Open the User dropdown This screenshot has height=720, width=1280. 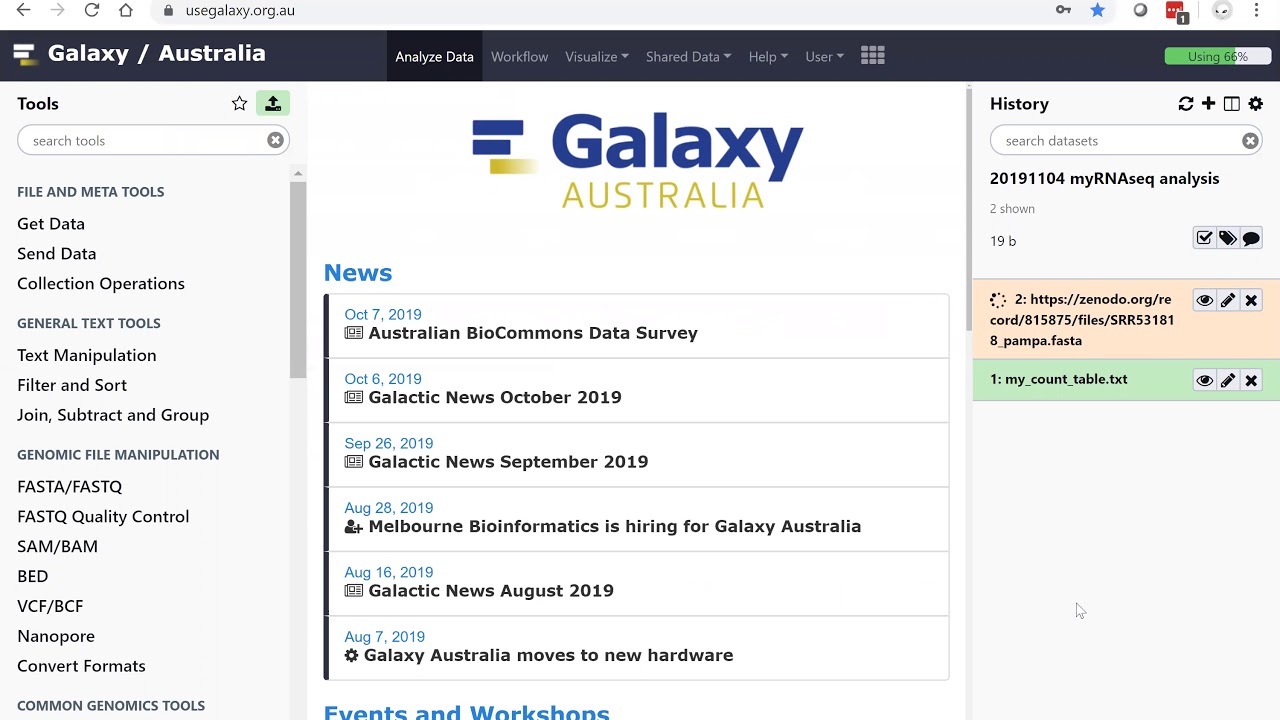click(x=825, y=57)
